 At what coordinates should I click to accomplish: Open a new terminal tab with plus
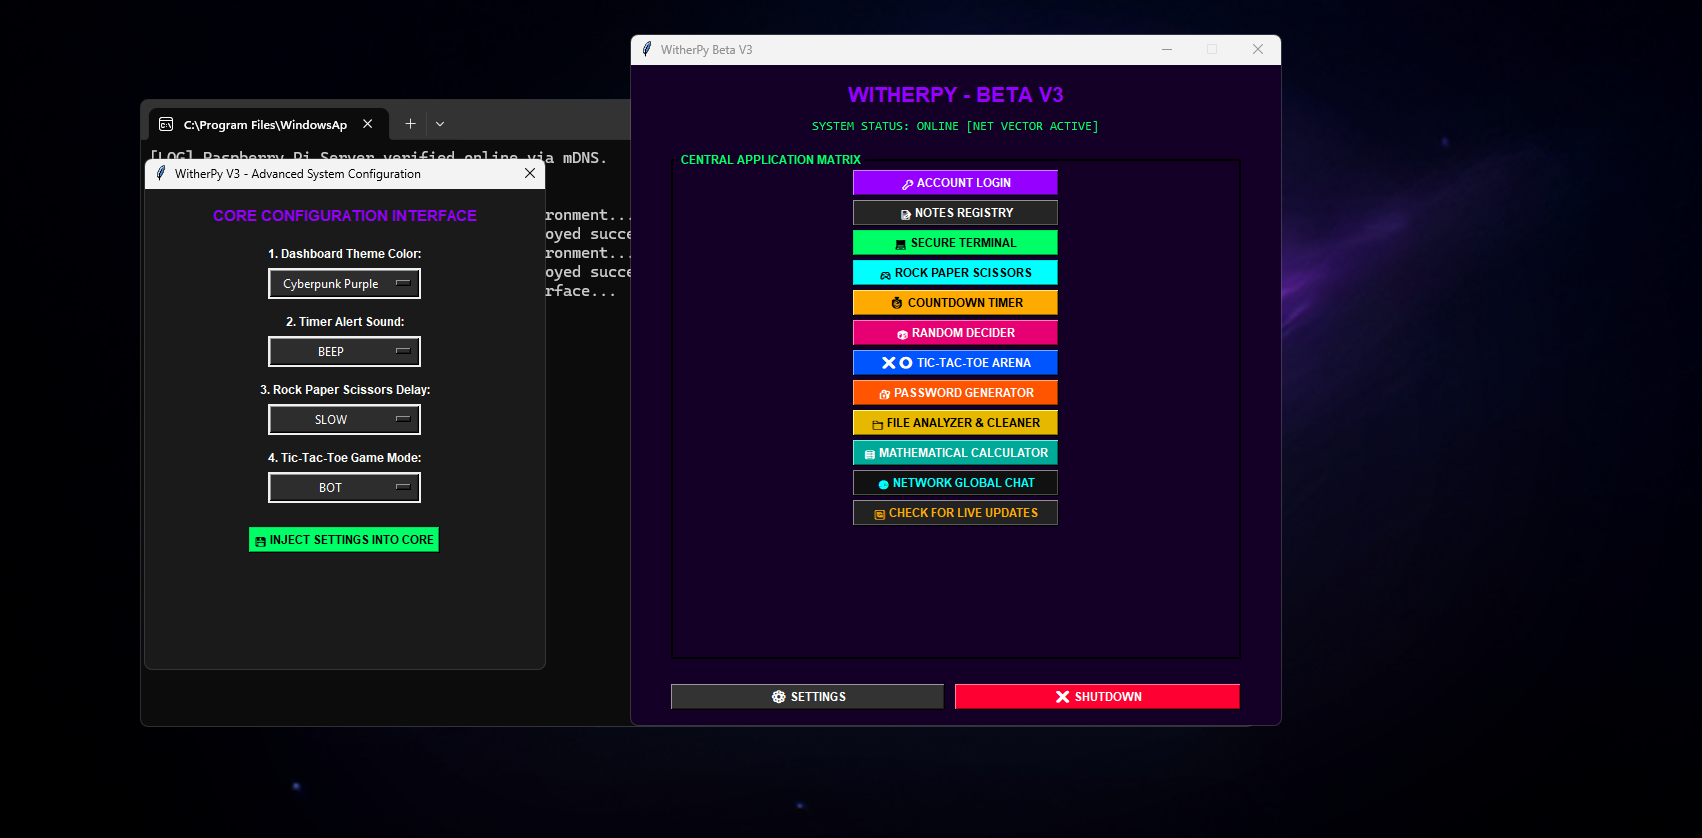tap(410, 124)
